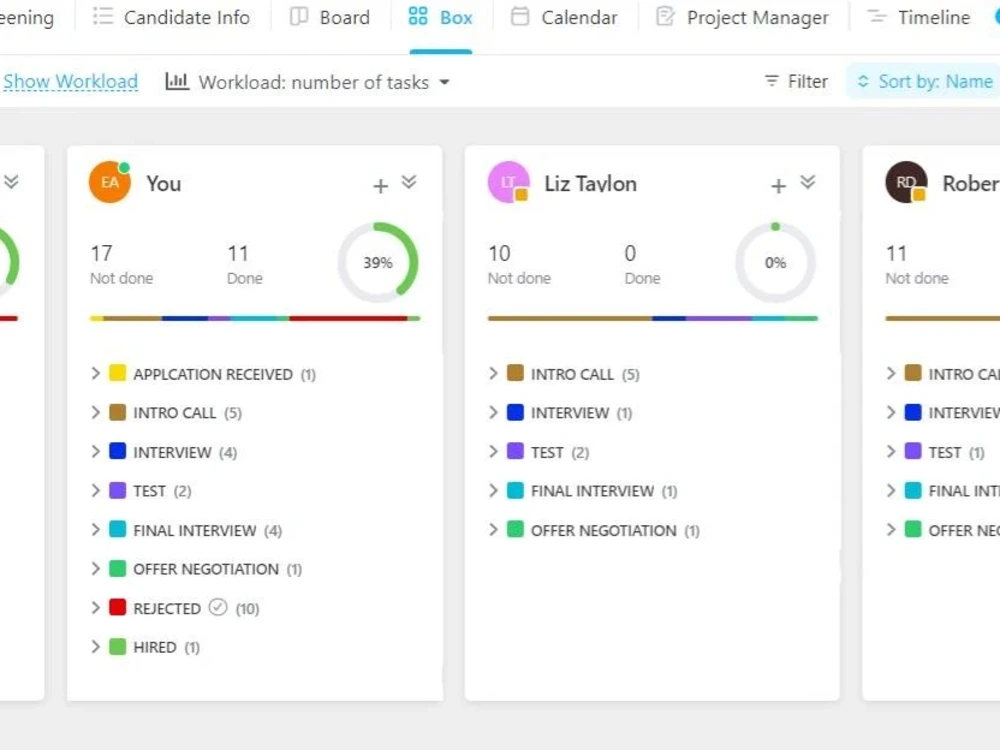Click Liz Taylon's teal FINAL INTERVIEW swatch
The width and height of the screenshot is (1000, 750).
tap(515, 490)
